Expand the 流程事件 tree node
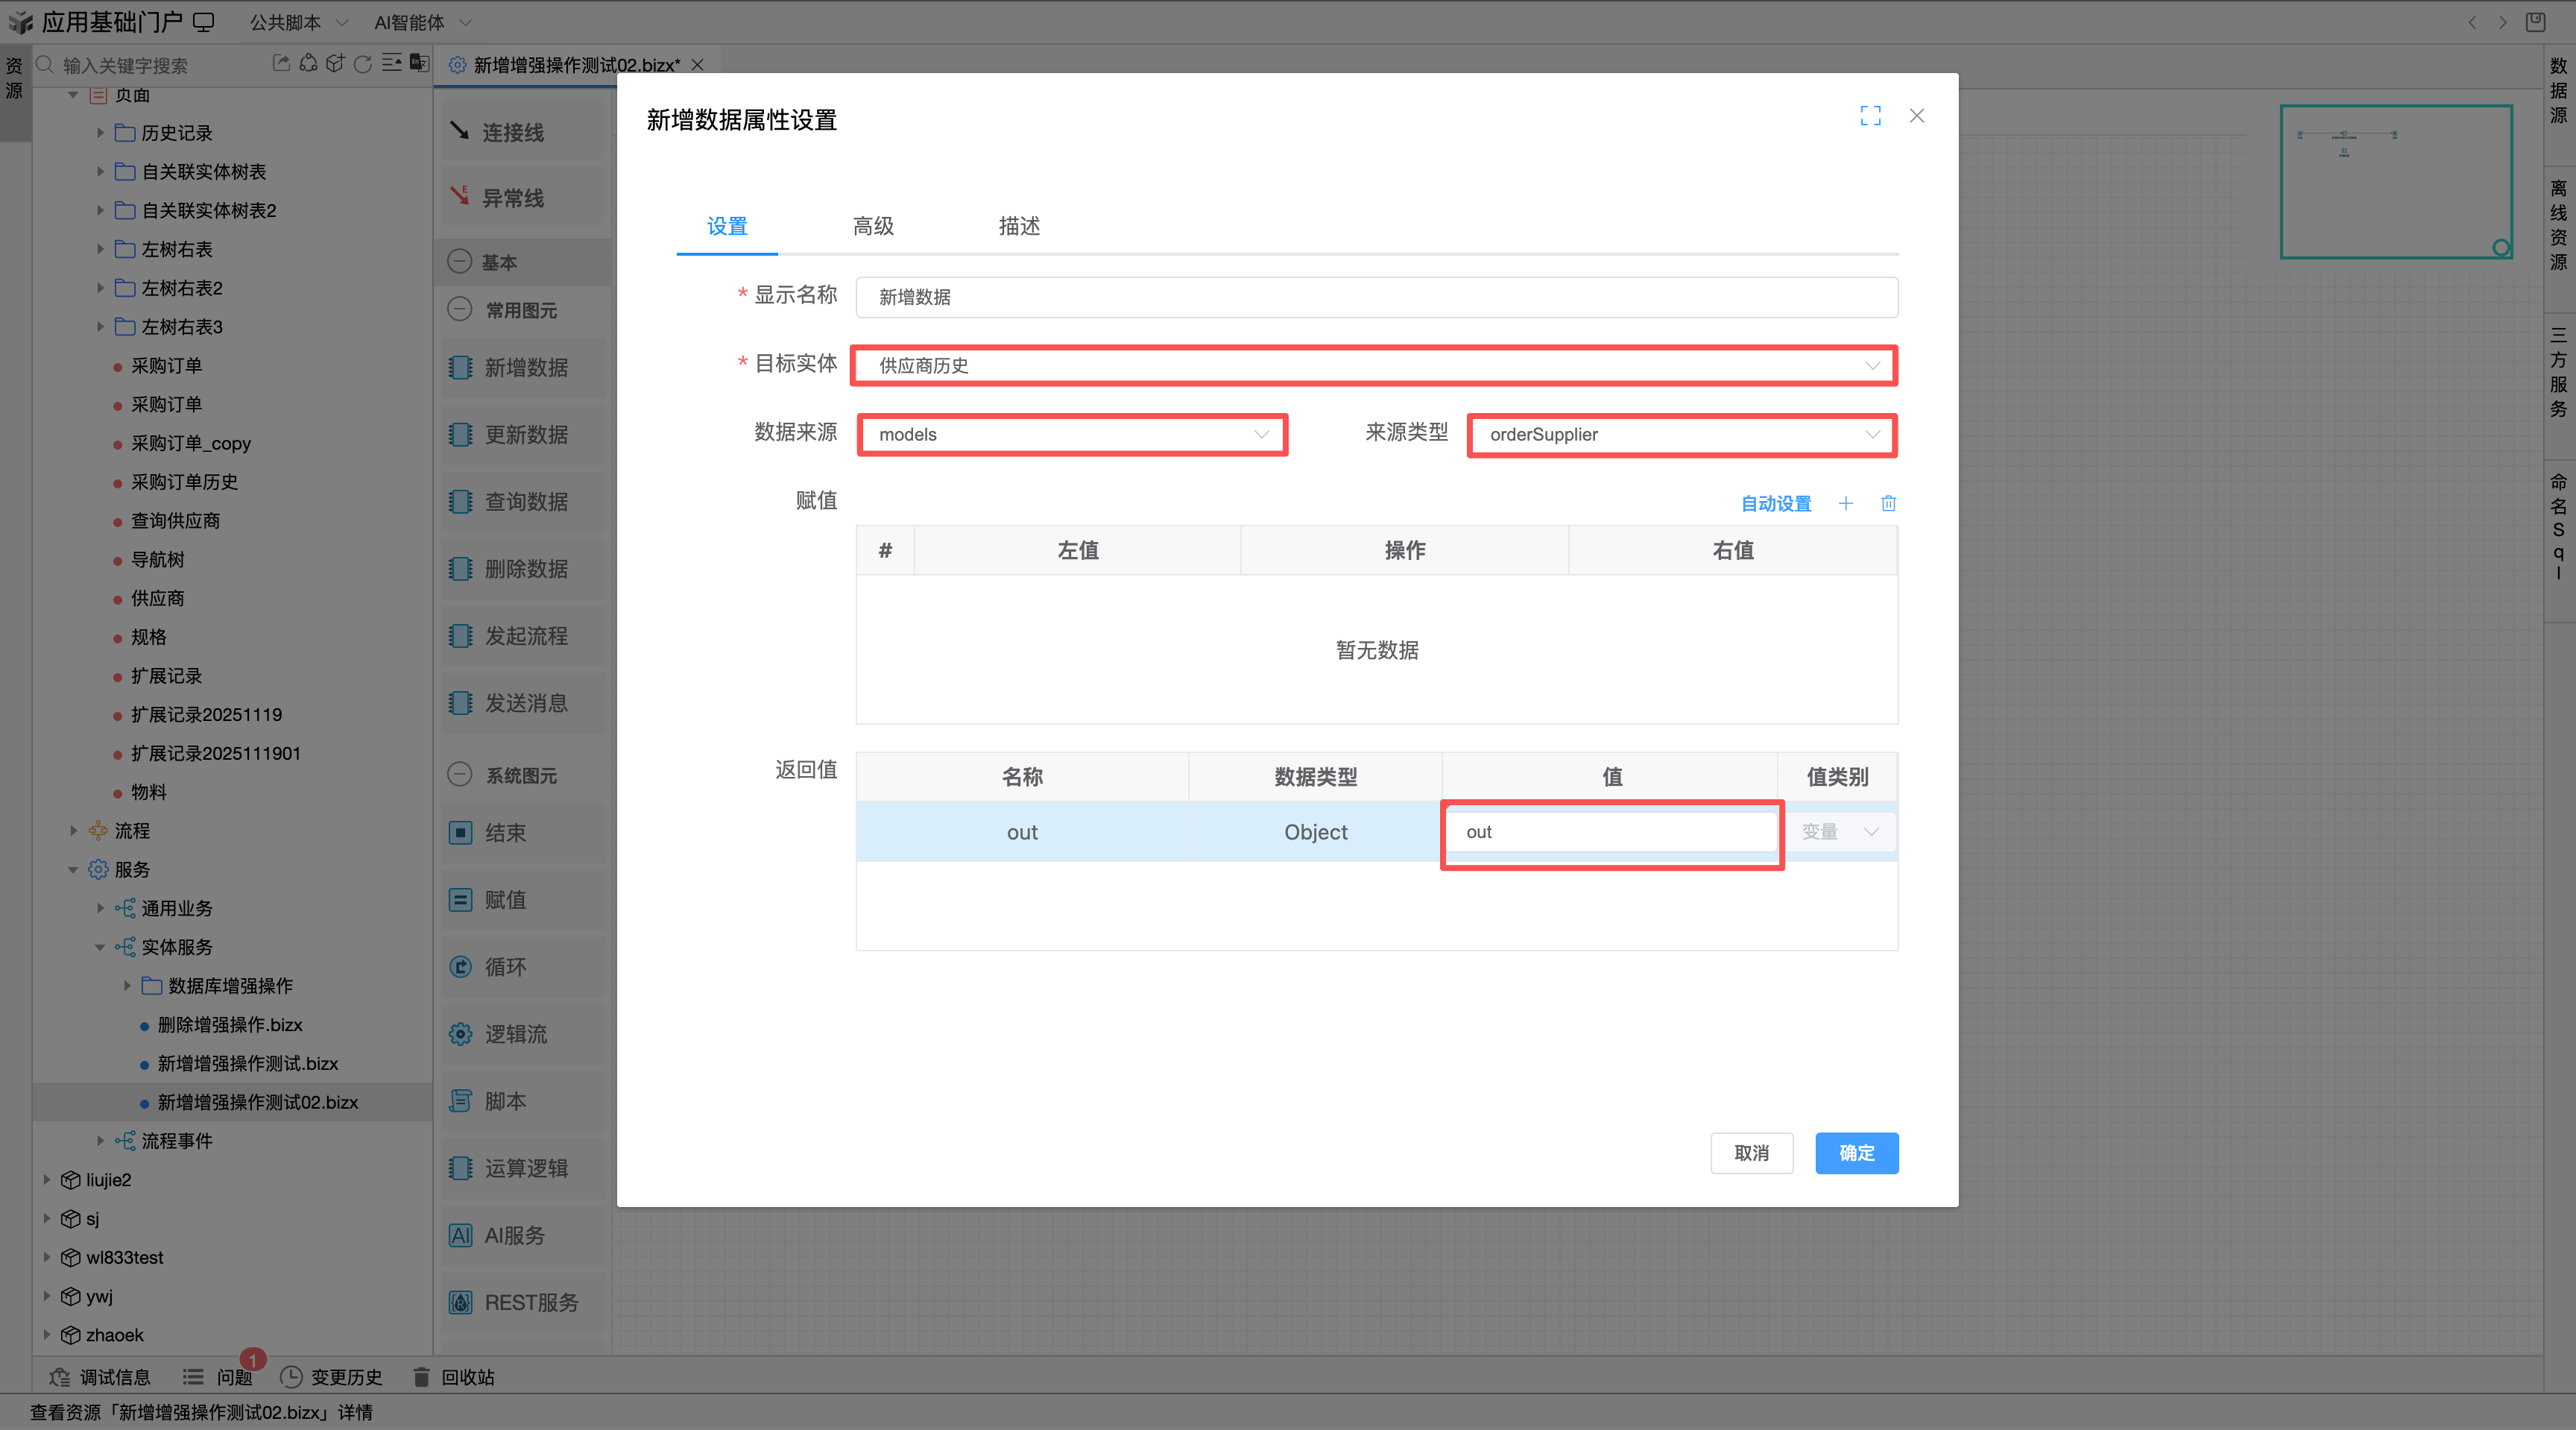Image resolution: width=2576 pixels, height=1430 pixels. click(100, 1141)
